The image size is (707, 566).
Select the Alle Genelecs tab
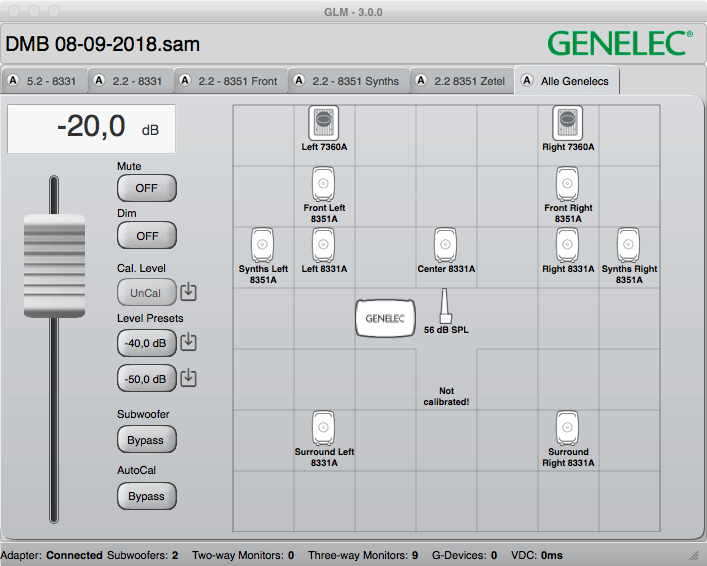coord(567,81)
